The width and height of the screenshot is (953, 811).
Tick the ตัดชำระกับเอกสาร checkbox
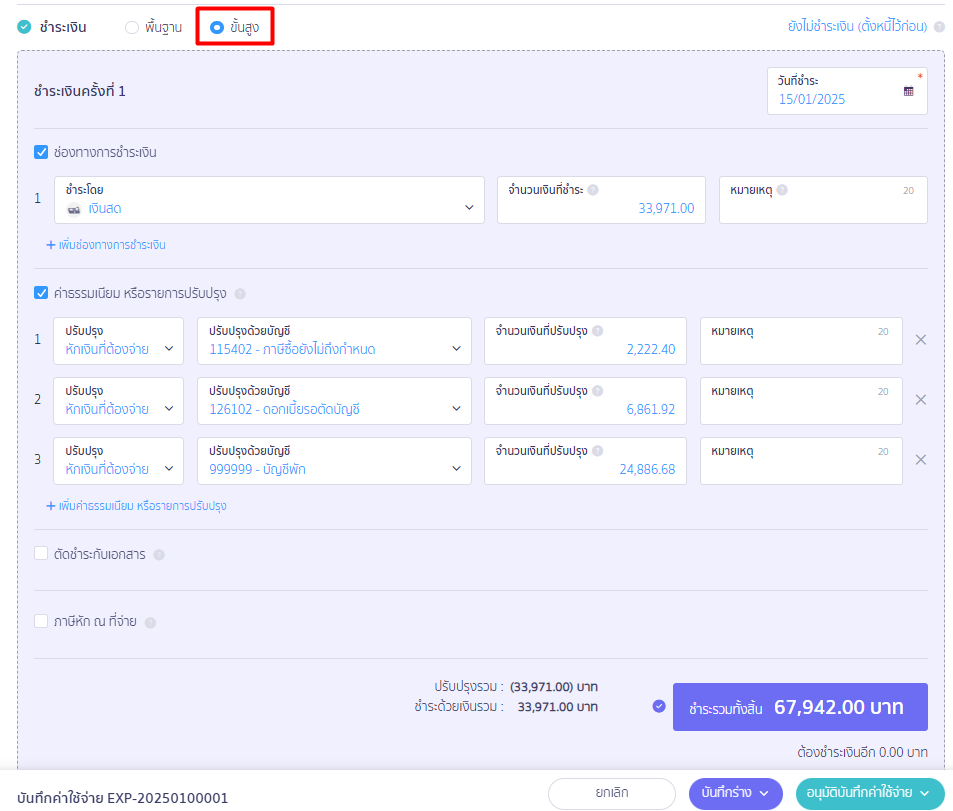click(41, 553)
